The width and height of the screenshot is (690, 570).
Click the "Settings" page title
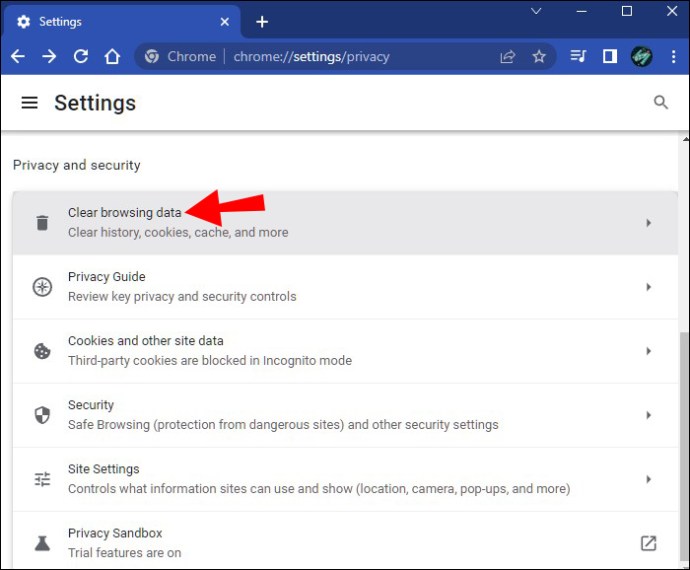coord(95,103)
